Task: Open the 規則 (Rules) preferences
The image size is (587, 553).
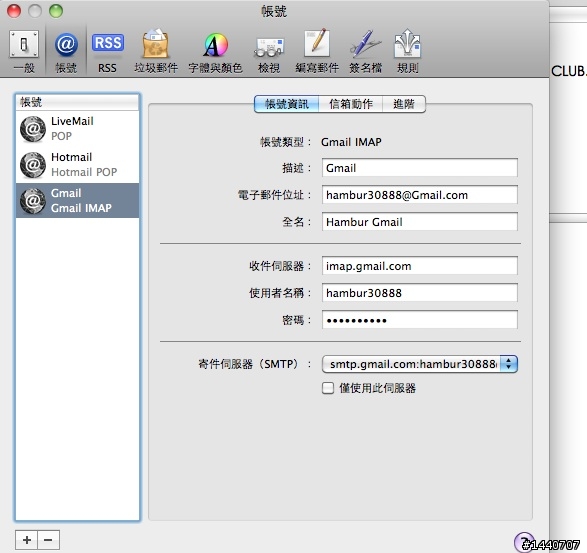Action: coord(407,51)
